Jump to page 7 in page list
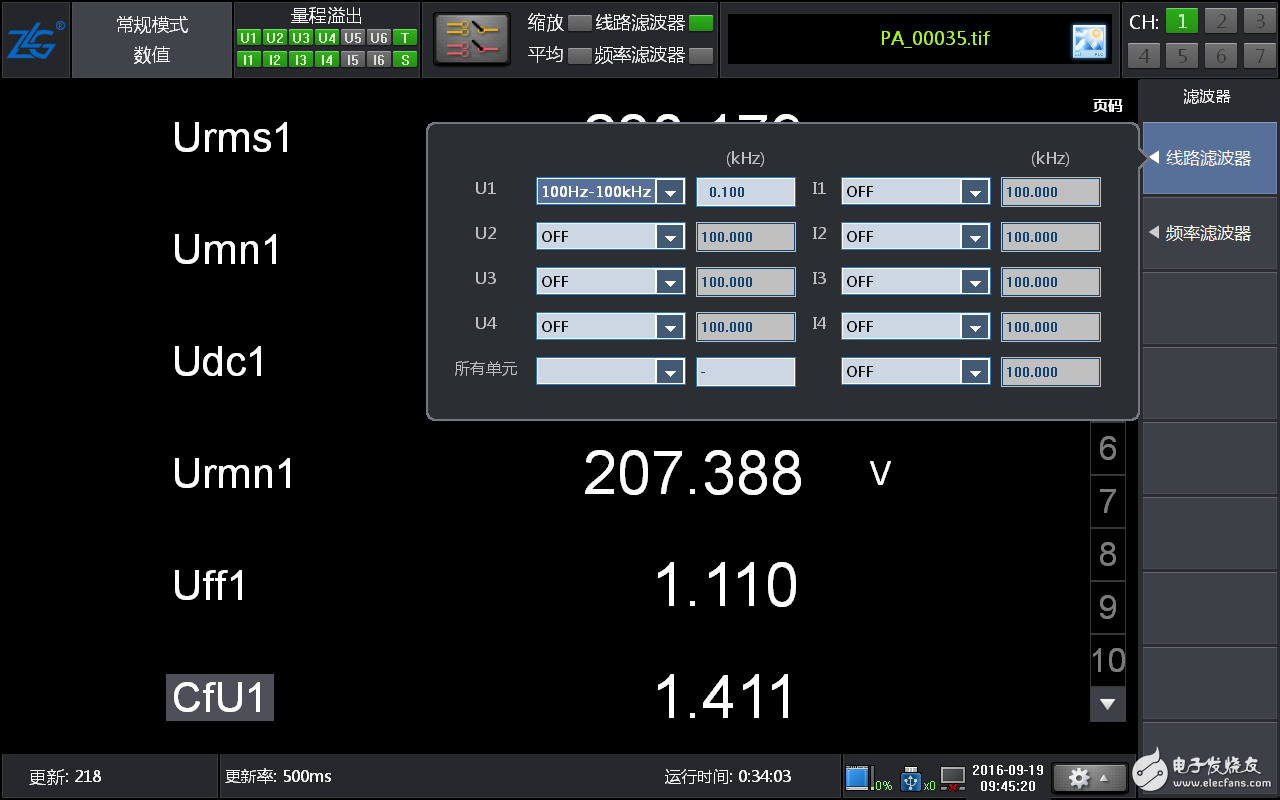This screenshot has height=800, width=1280. pyautogui.click(x=1107, y=501)
